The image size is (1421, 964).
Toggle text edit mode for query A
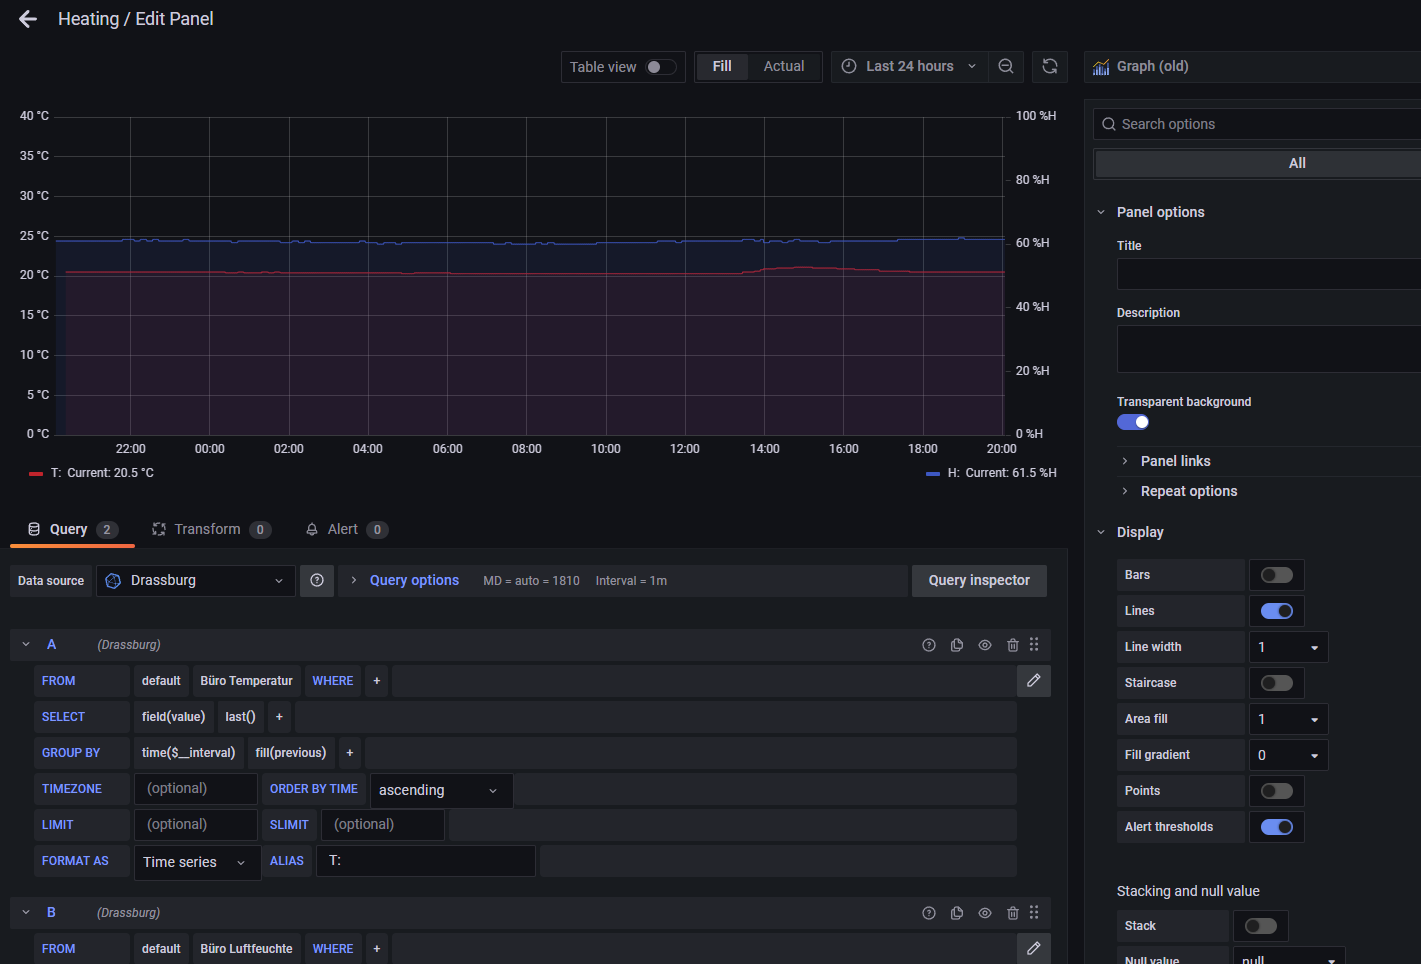[x=1034, y=681]
